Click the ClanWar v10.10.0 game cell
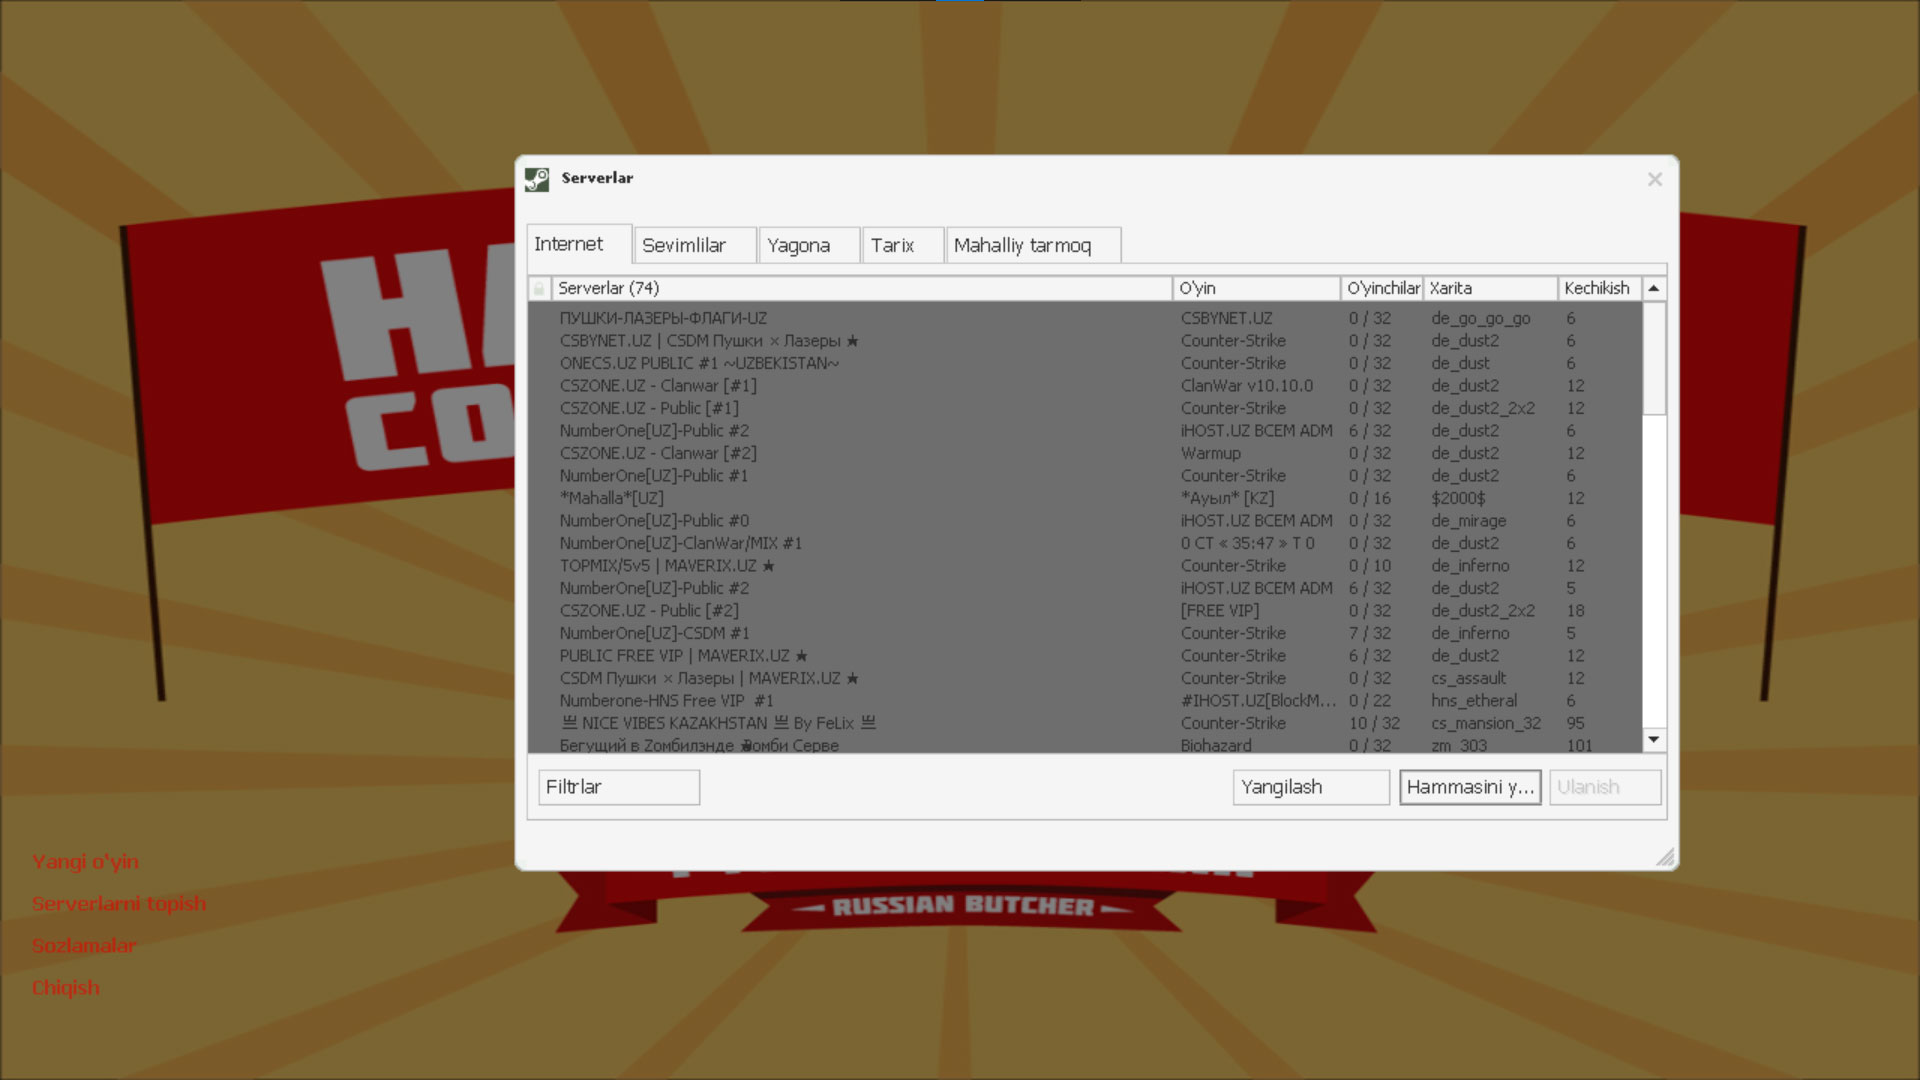This screenshot has width=1920, height=1080. click(x=1247, y=386)
